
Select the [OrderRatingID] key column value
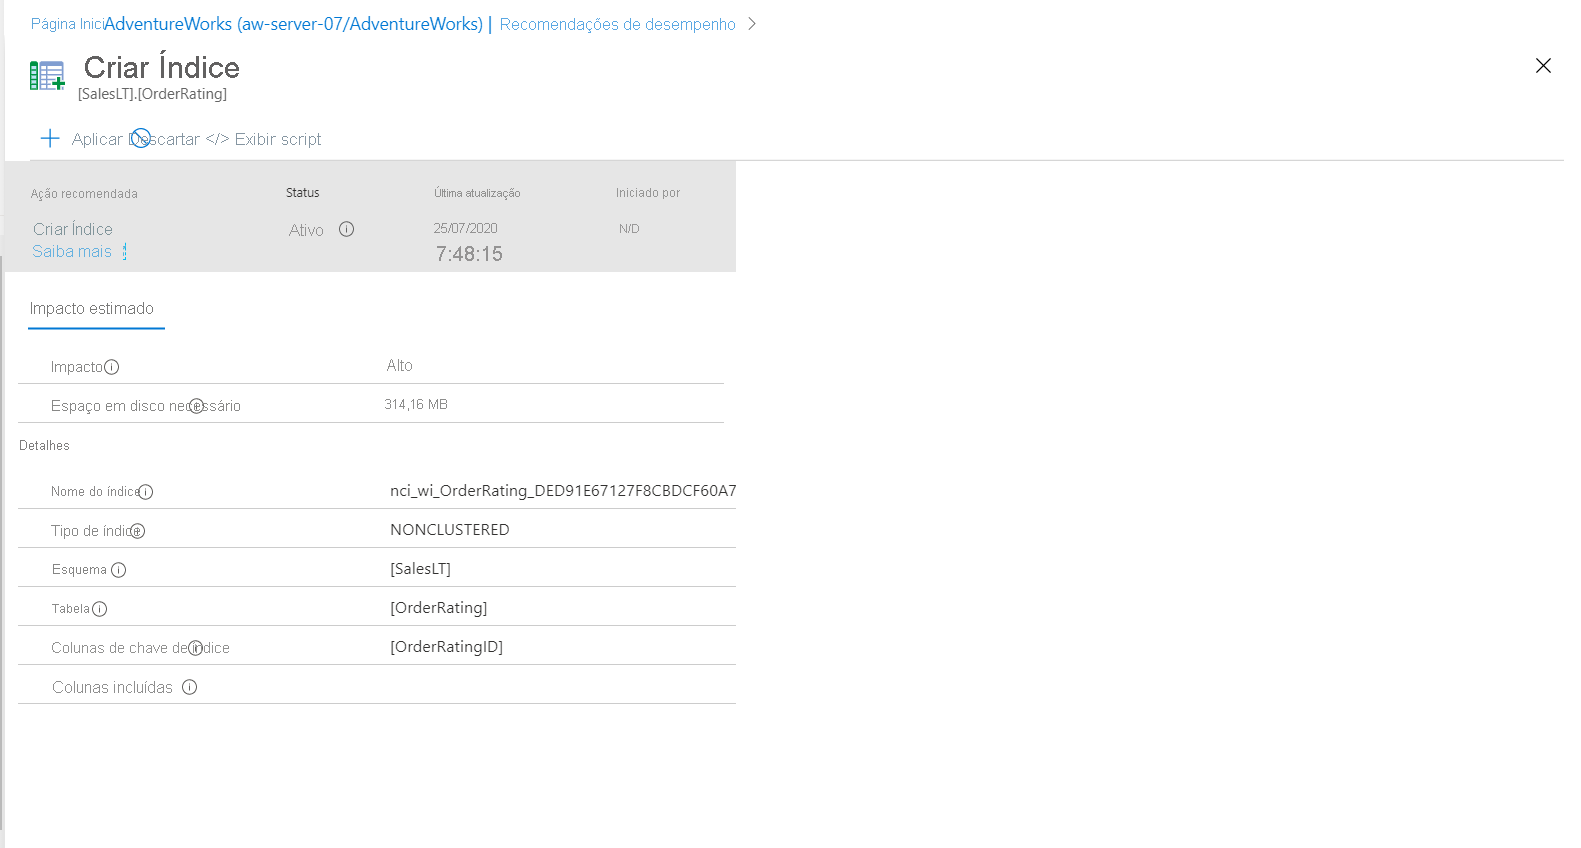coord(446,646)
